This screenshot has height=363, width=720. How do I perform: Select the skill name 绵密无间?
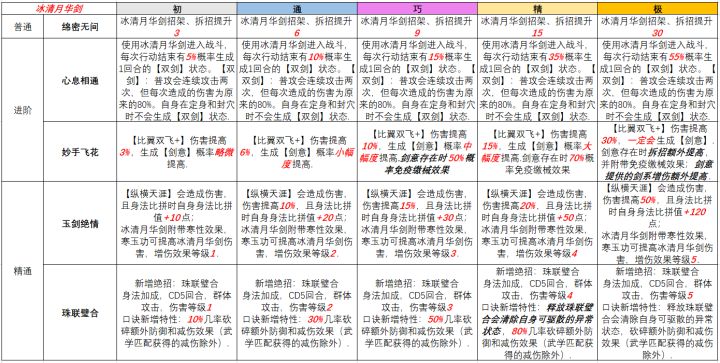point(79,27)
